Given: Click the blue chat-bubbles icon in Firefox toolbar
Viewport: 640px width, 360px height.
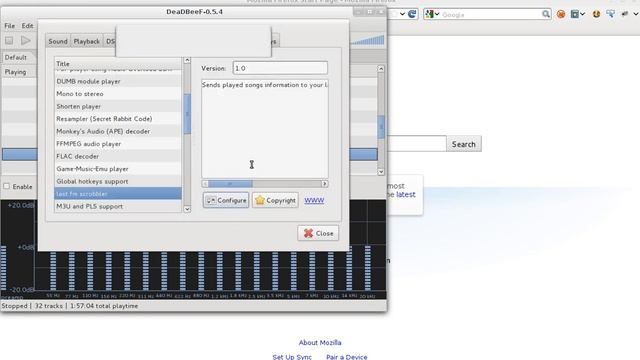Looking at the screenshot, I should point(611,14).
